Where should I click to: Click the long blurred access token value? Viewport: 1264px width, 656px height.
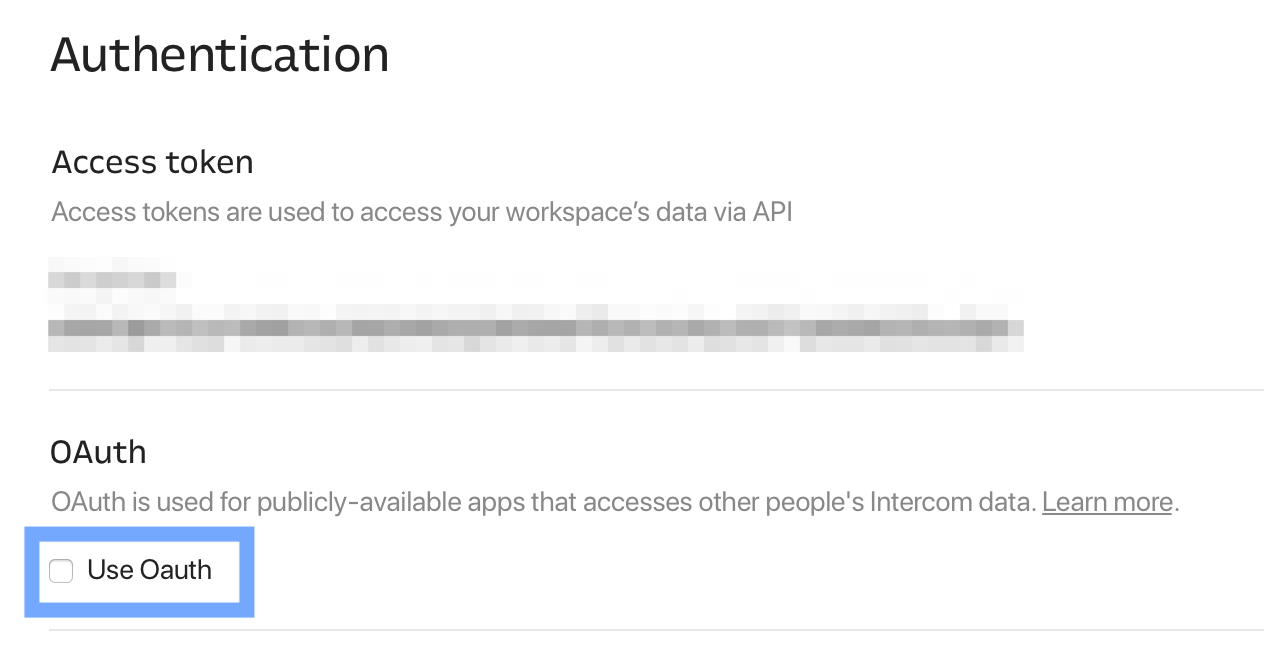tap(536, 329)
